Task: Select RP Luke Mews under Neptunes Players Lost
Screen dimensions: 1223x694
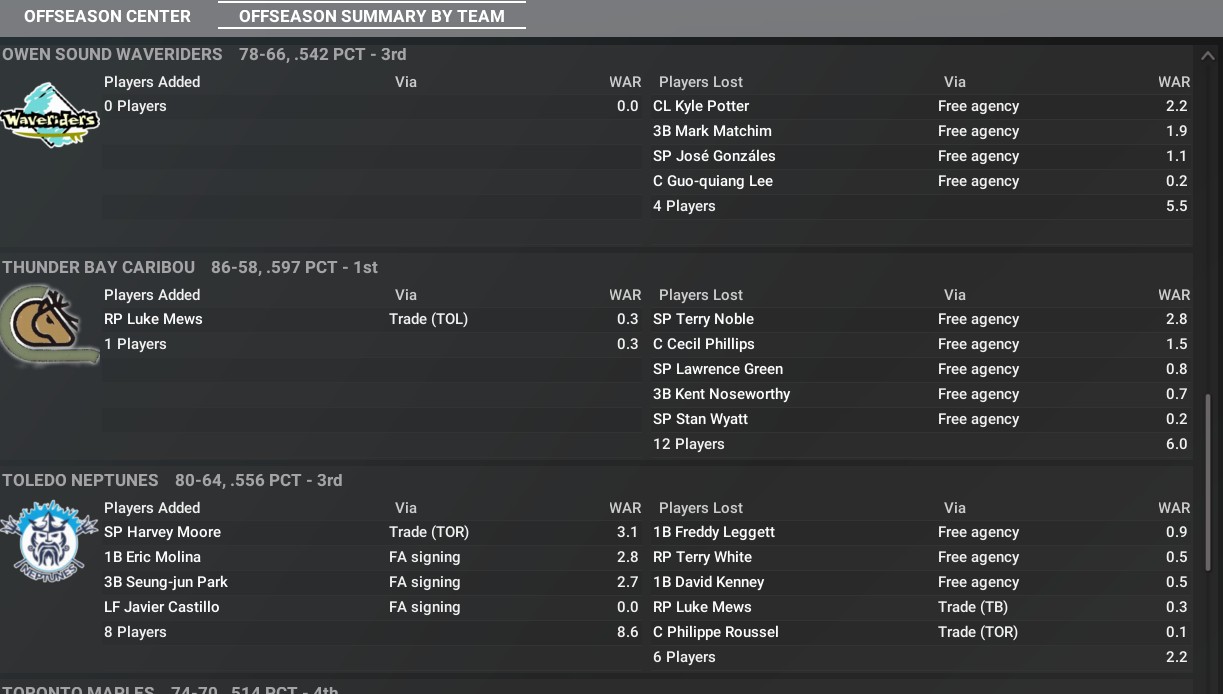Action: click(702, 607)
